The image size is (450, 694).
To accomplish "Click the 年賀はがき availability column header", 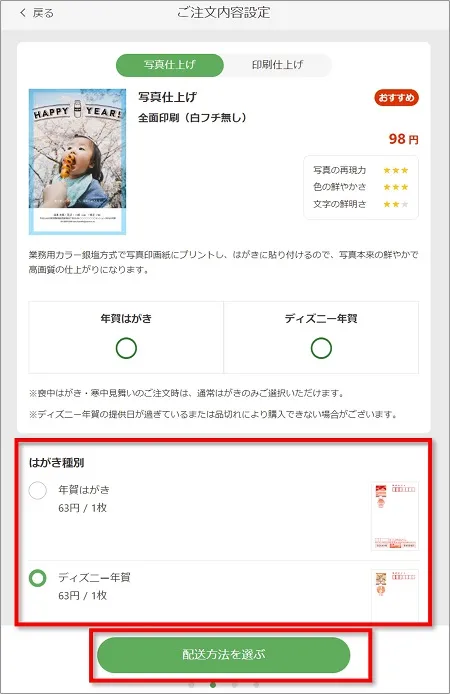I will pyautogui.click(x=126, y=318).
